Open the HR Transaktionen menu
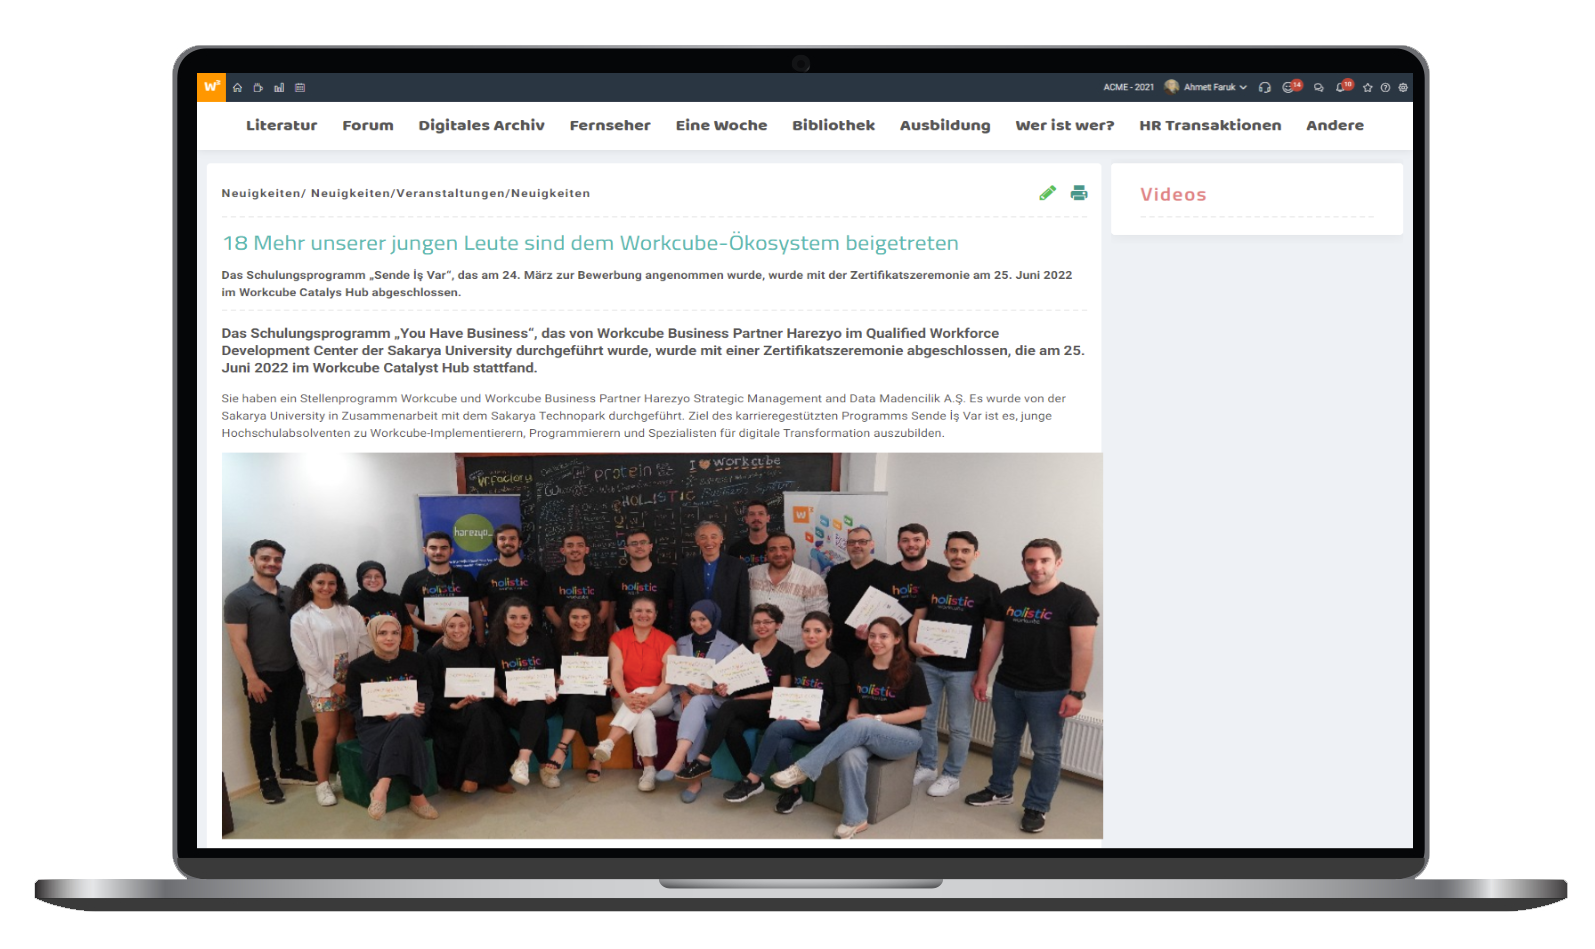1595x949 pixels. (1210, 125)
